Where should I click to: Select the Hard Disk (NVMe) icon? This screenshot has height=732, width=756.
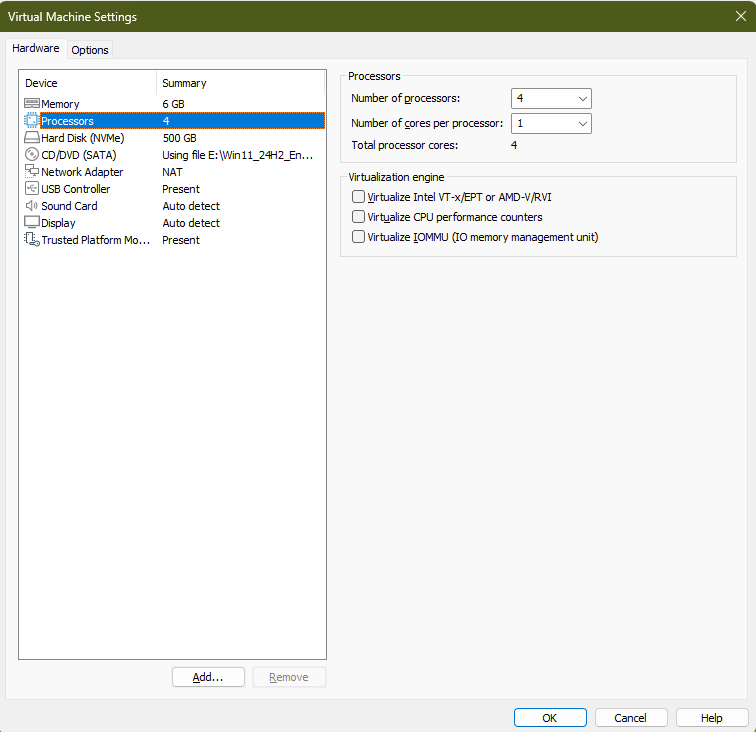point(32,138)
